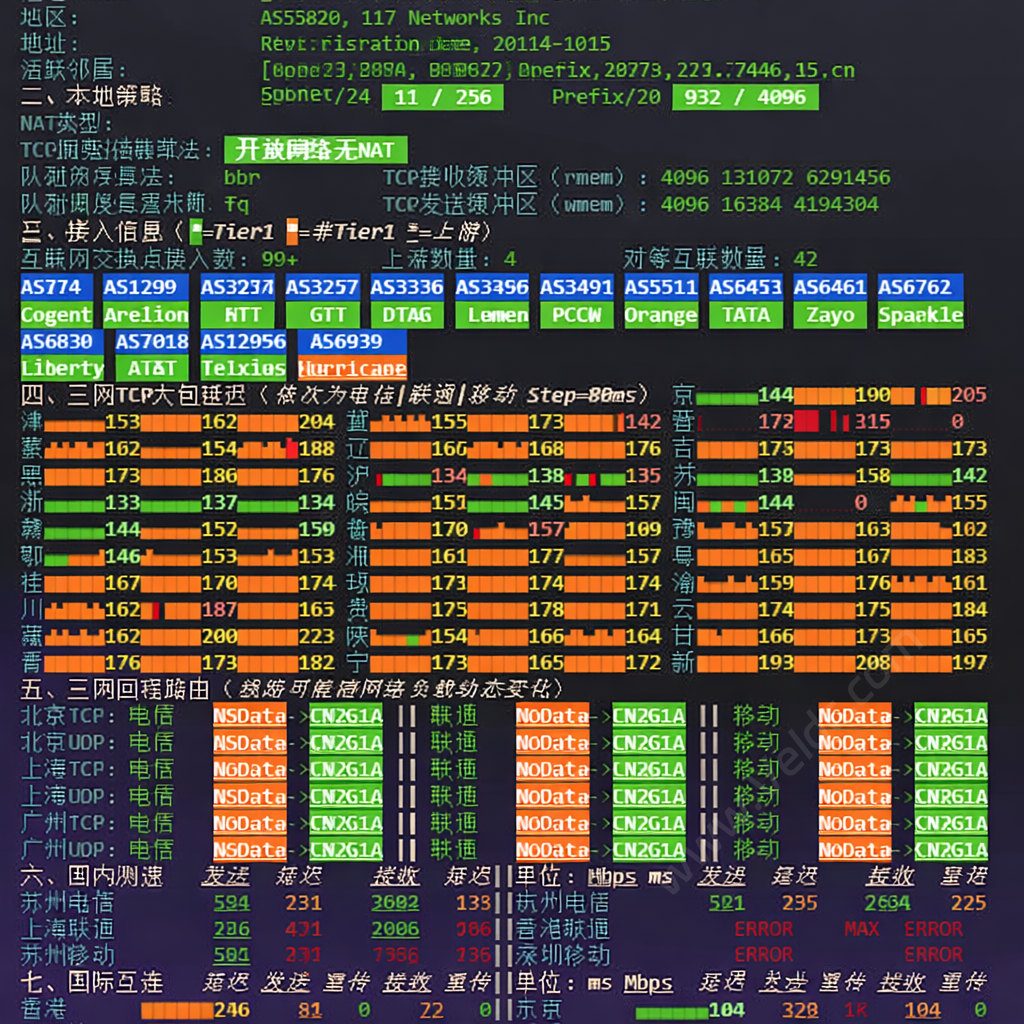Click the '11 / 256' Subnet badge
The width and height of the screenshot is (1024, 1024).
(443, 97)
